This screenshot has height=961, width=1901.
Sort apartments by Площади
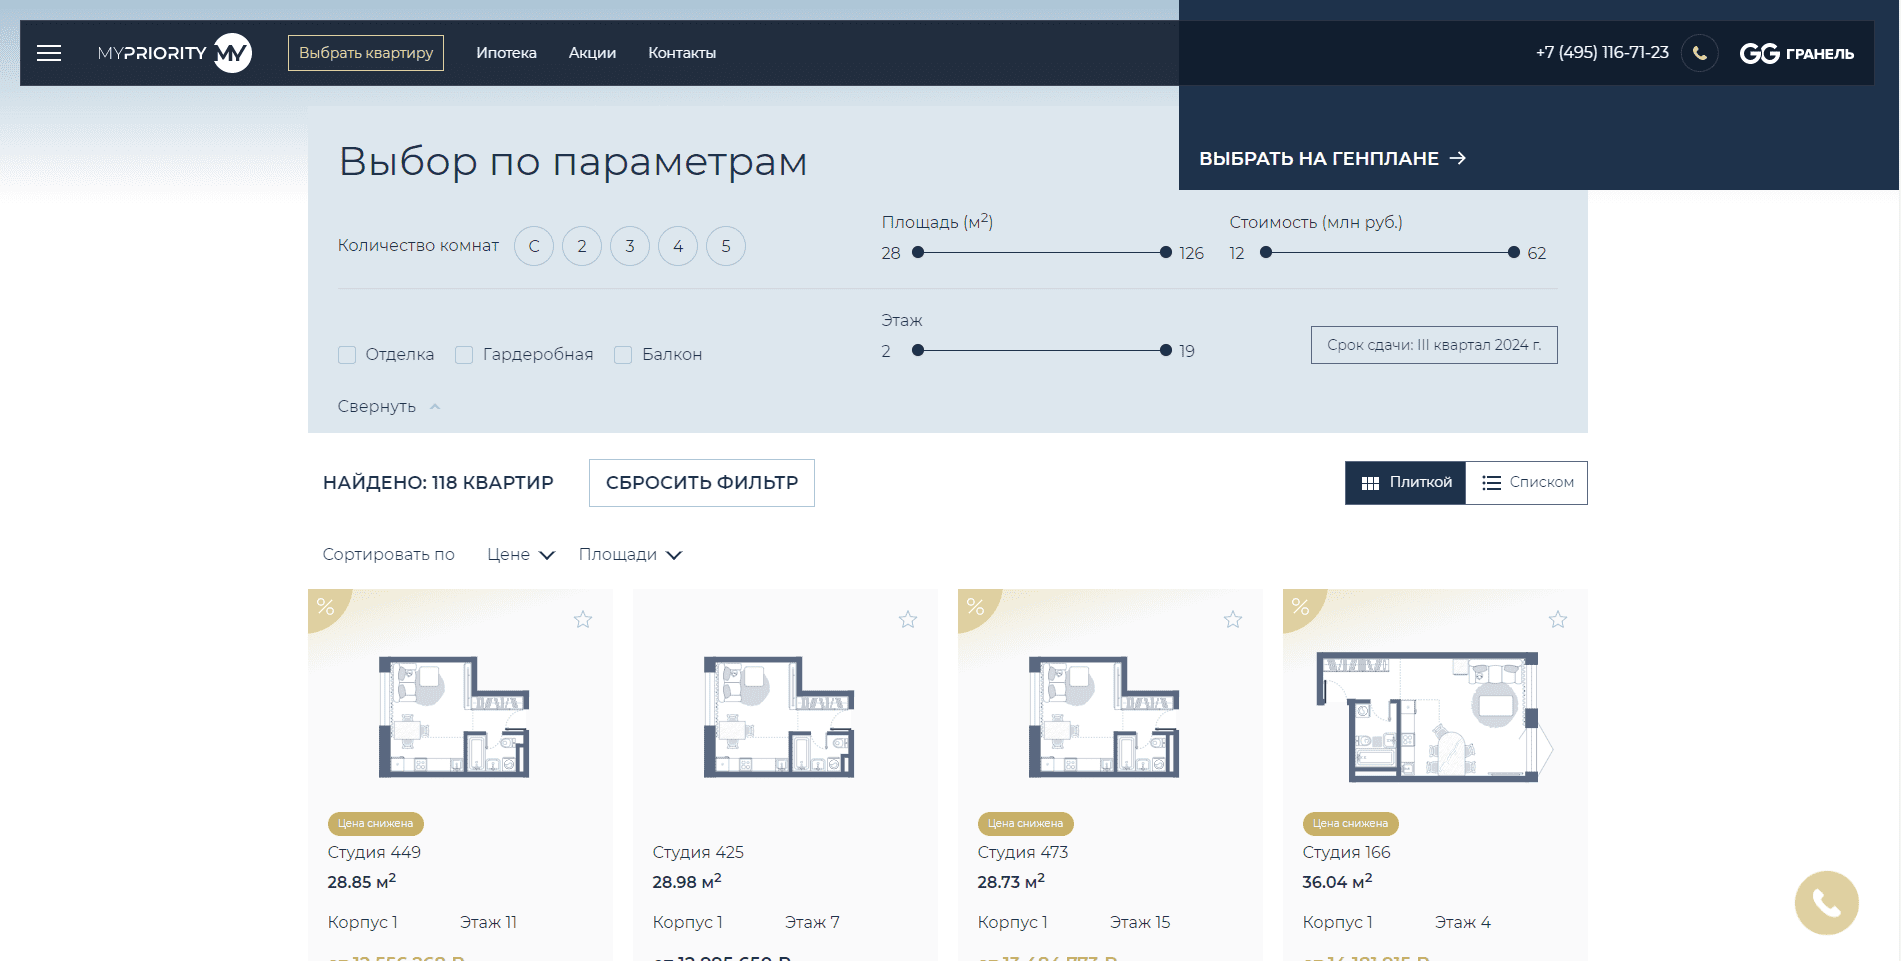(629, 555)
